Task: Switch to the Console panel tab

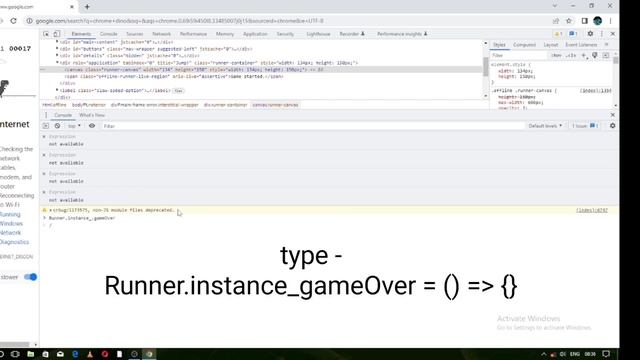Action: 109,34
